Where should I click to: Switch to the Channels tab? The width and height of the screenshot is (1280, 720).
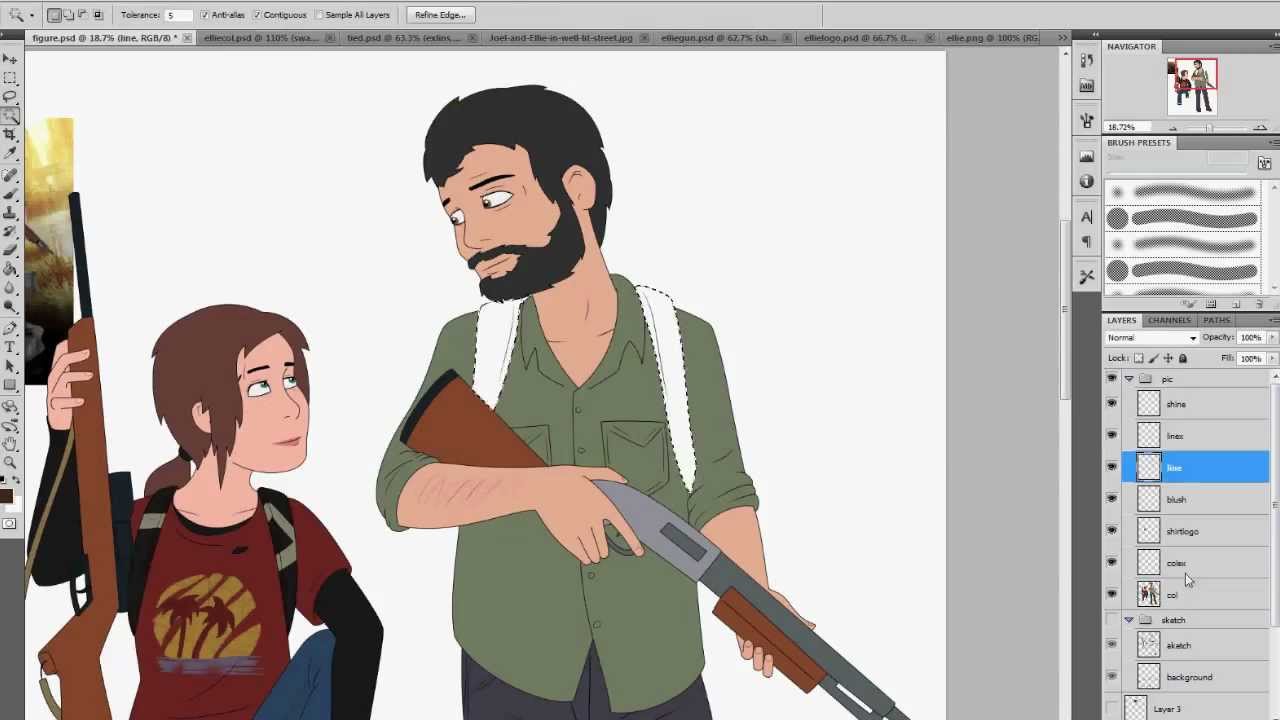[1169, 320]
